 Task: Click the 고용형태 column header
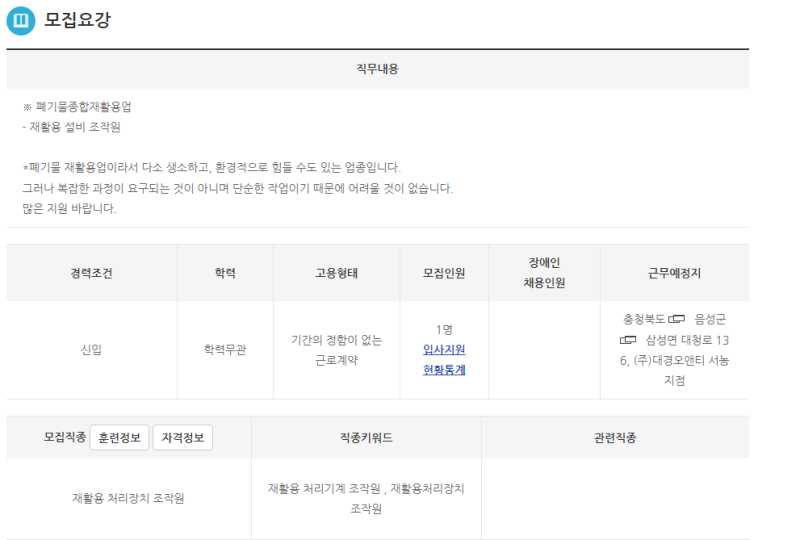point(336,273)
